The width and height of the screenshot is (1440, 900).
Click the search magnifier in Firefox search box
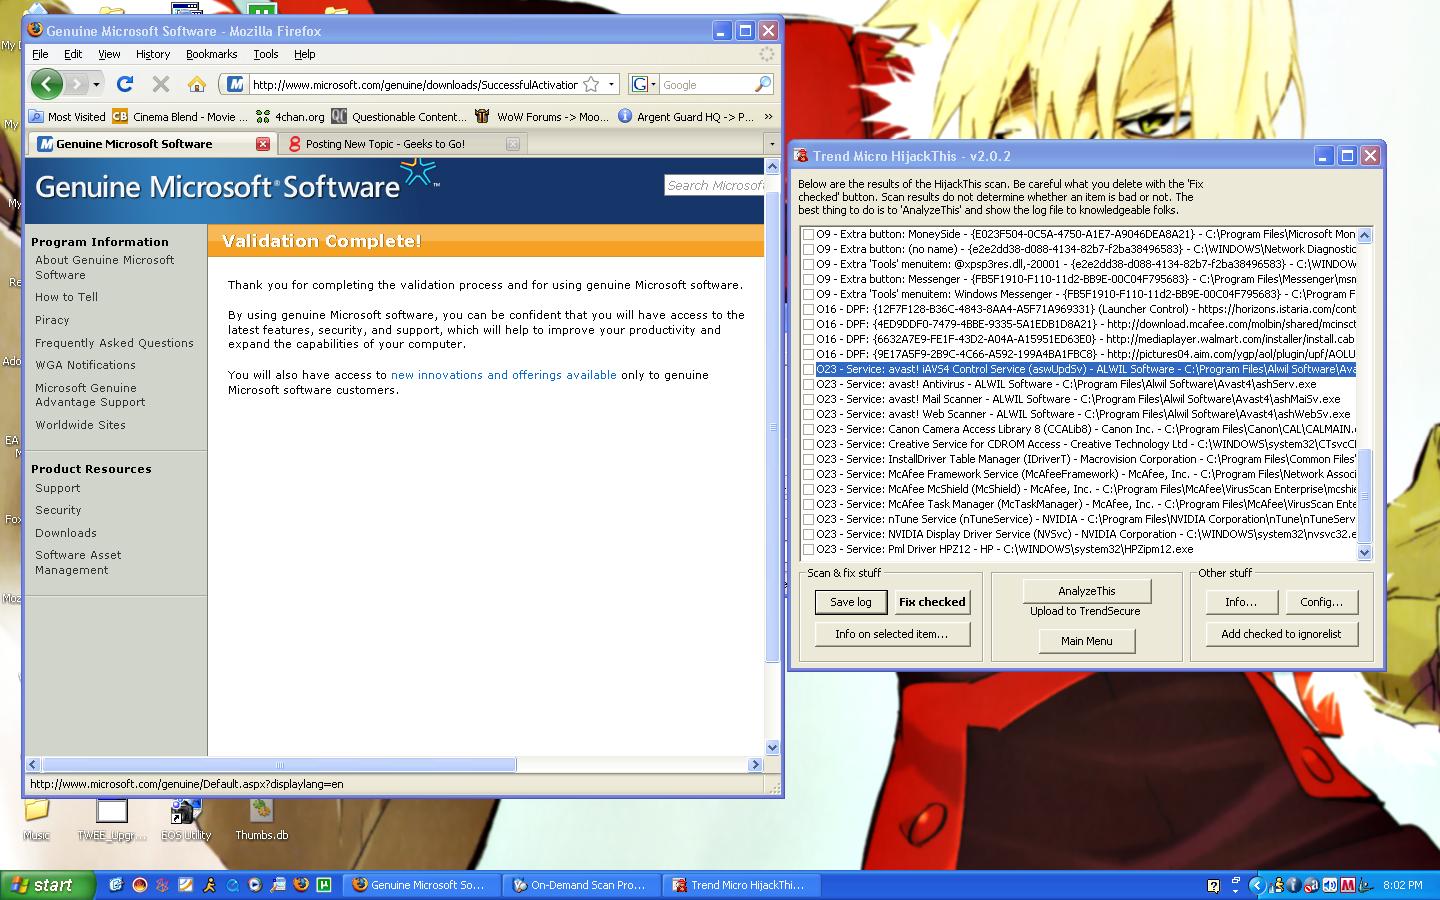pos(763,84)
